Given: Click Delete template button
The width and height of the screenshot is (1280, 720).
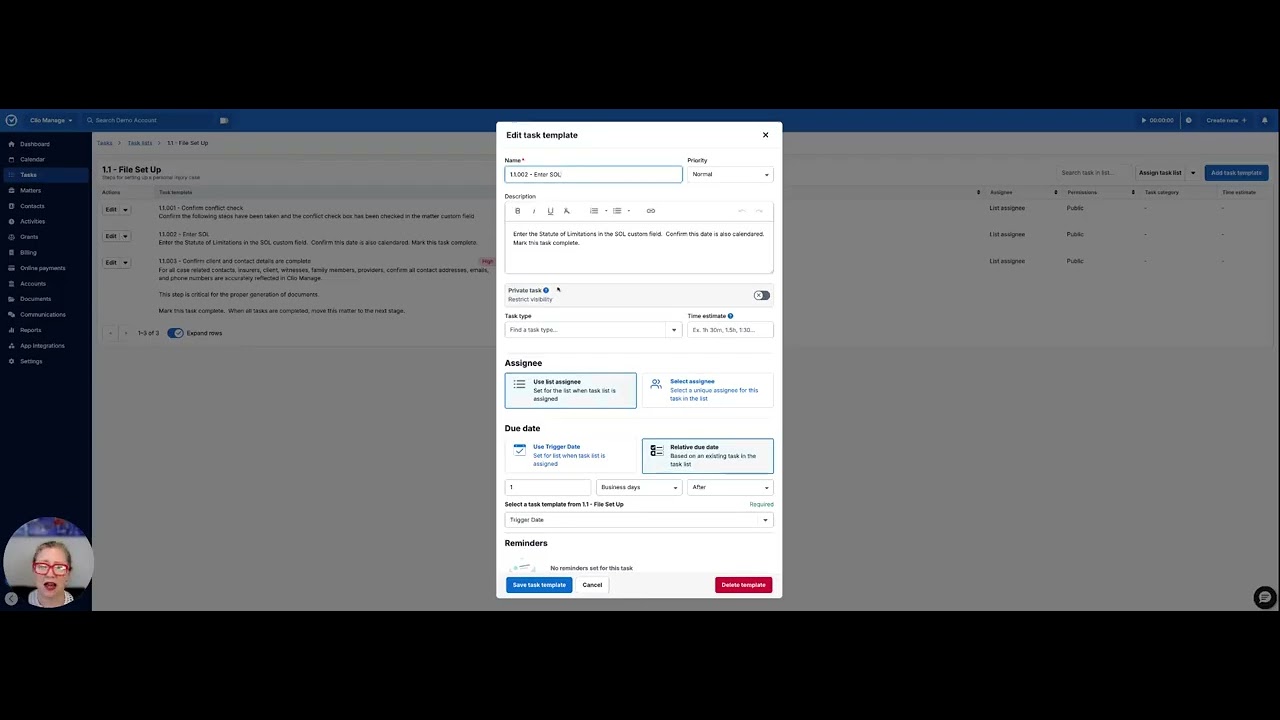Looking at the screenshot, I should 744,585.
